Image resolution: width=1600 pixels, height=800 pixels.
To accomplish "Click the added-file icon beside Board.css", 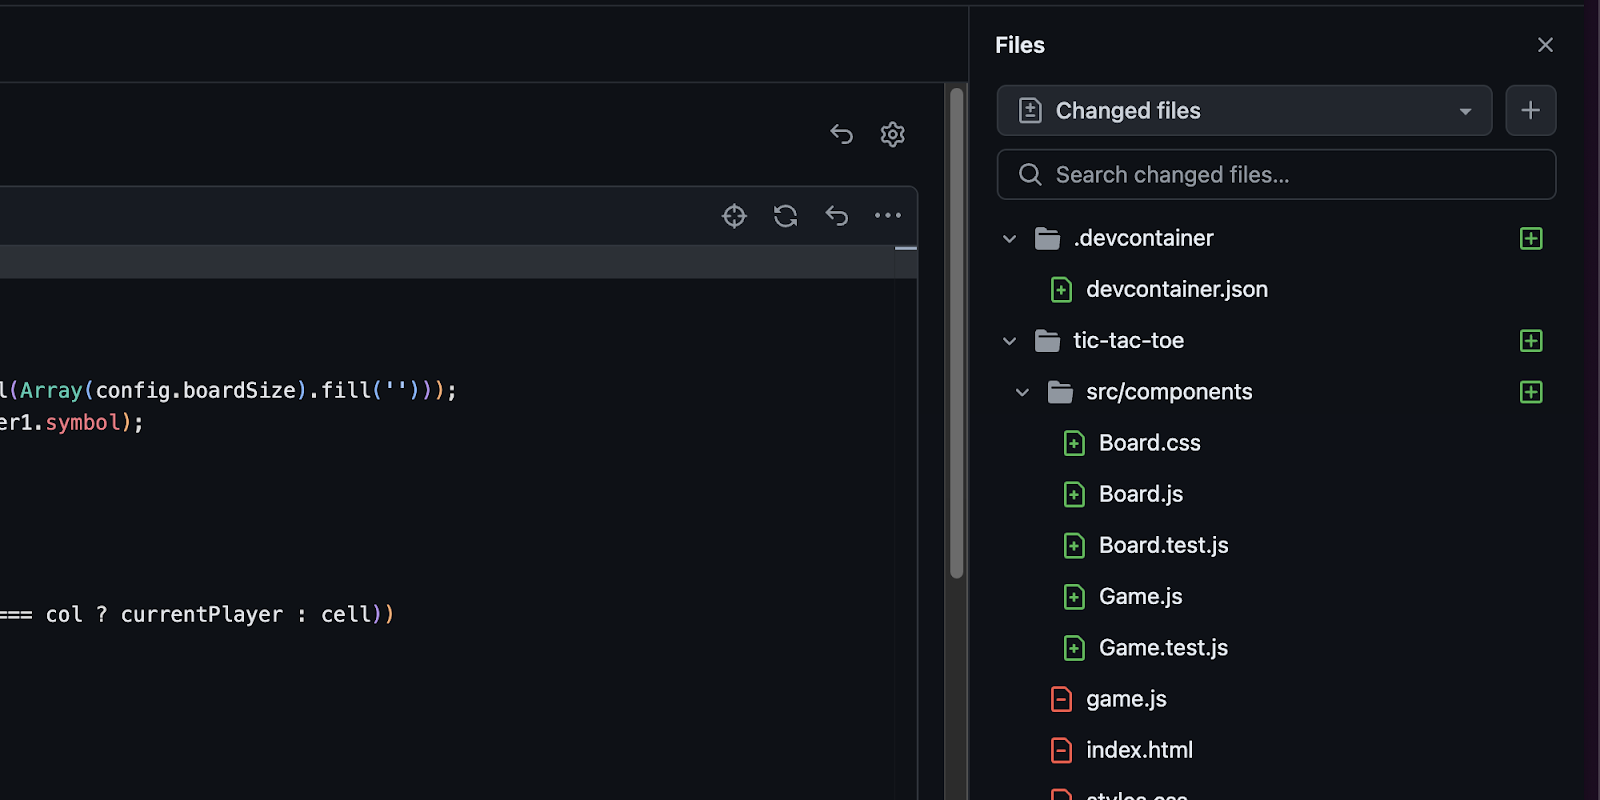I will click(1074, 443).
